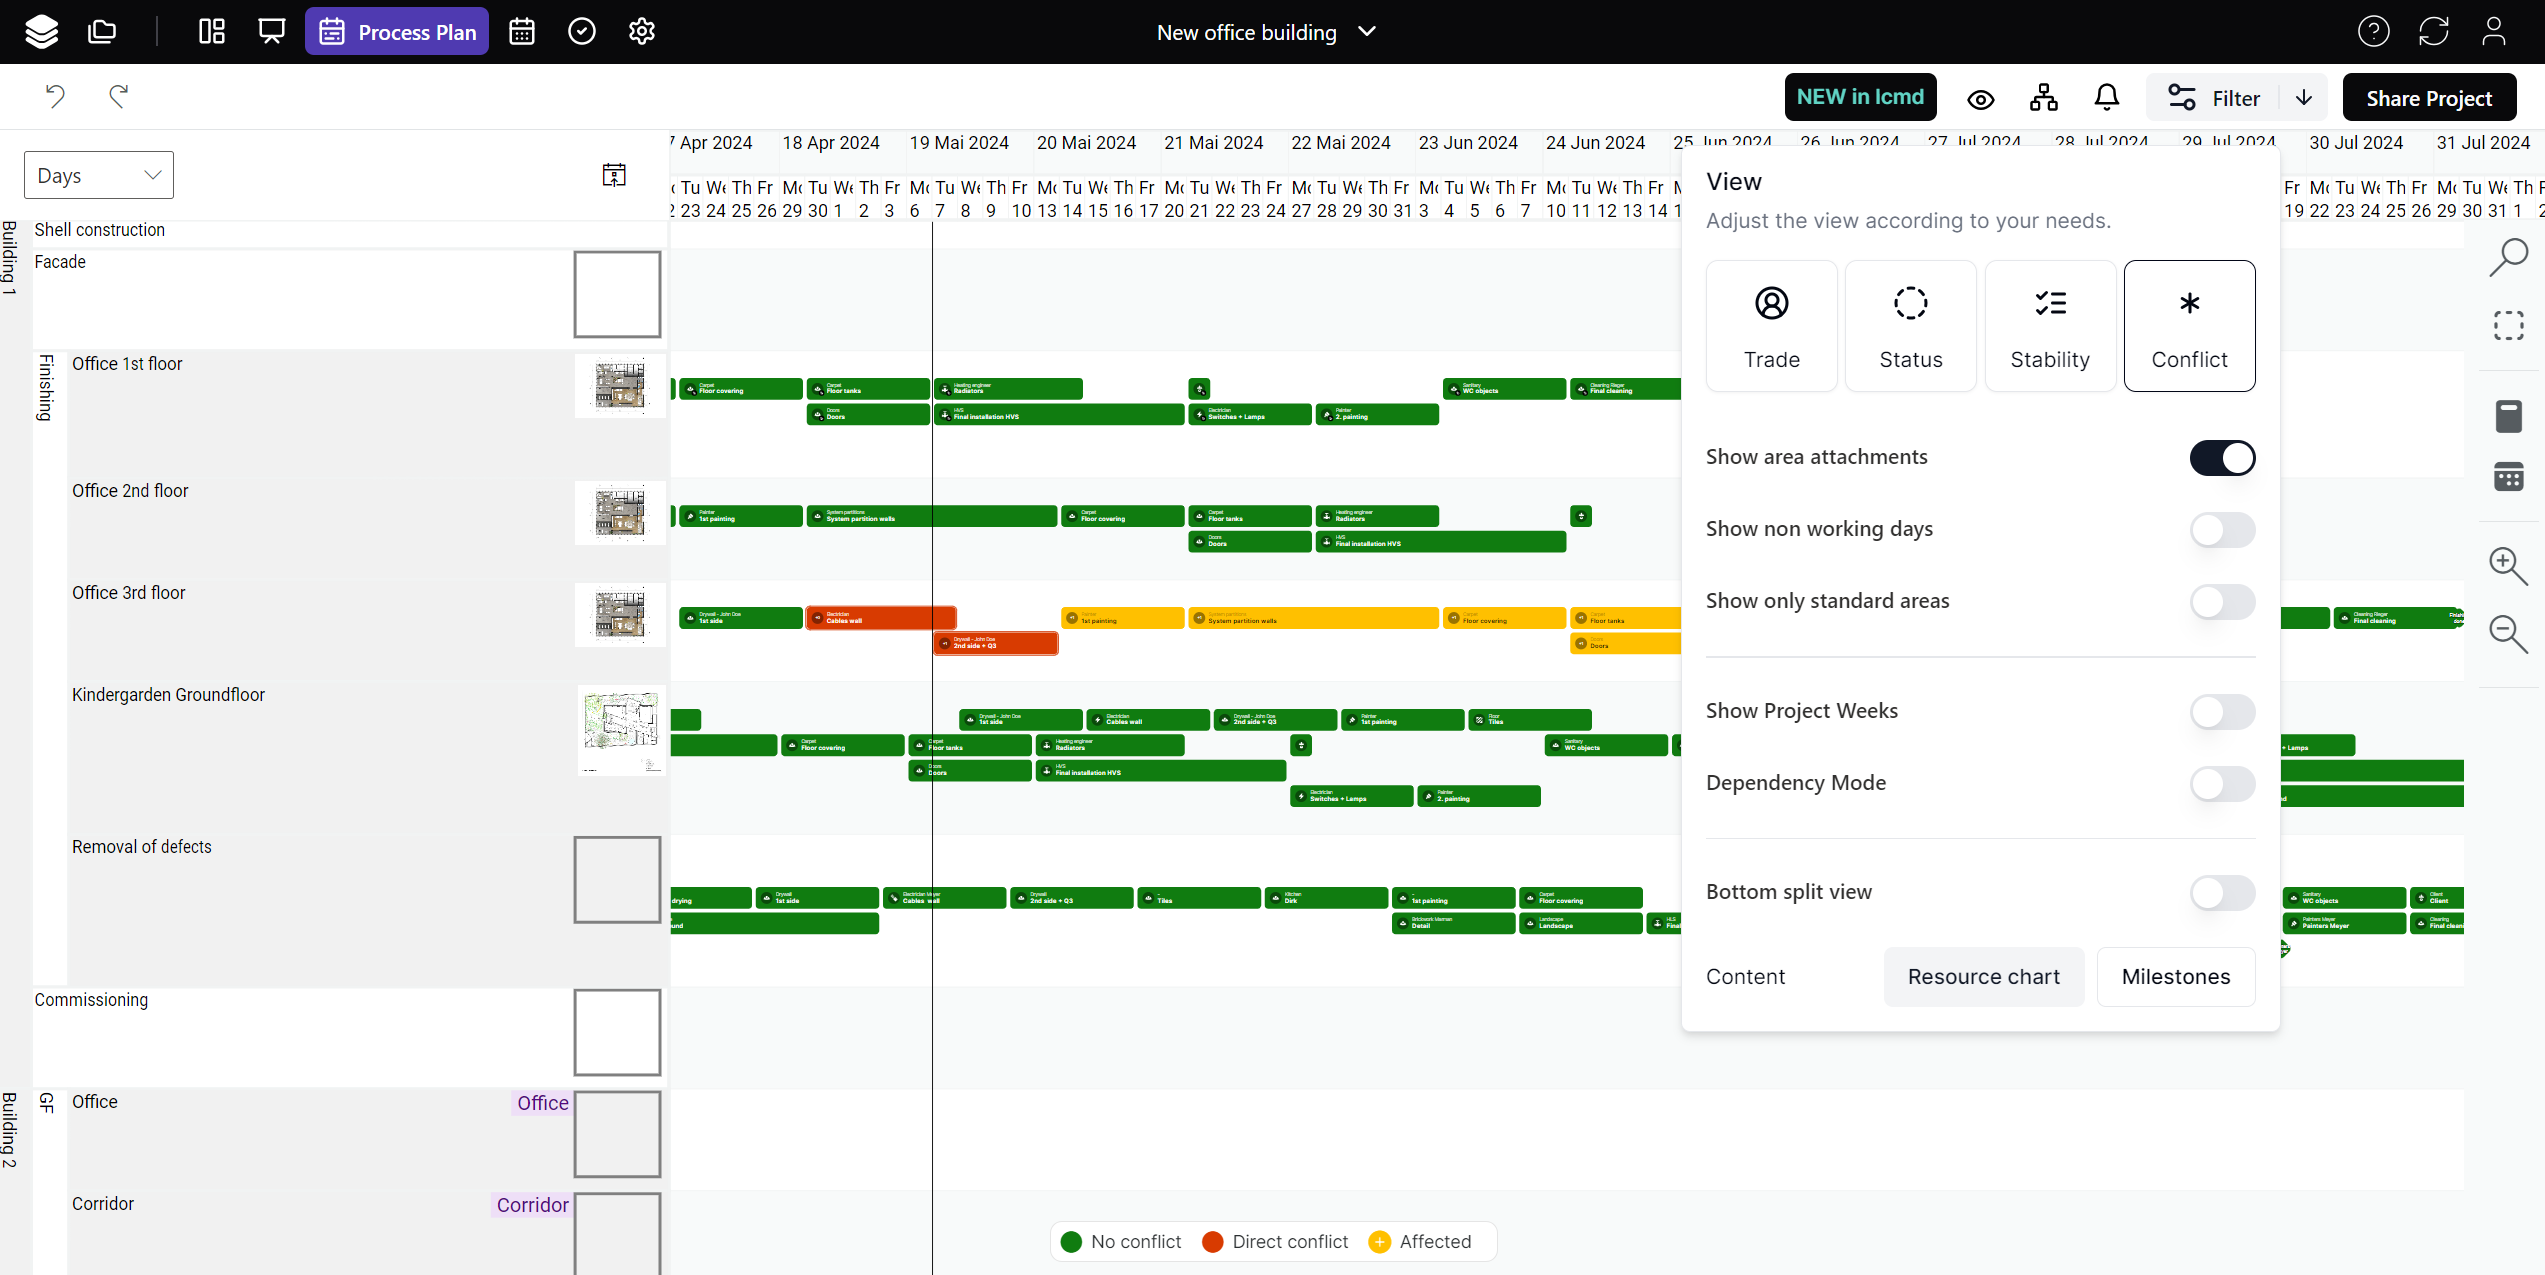This screenshot has width=2545, height=1275.
Task: Click the dashed selection rectangle icon
Action: 2508,326
